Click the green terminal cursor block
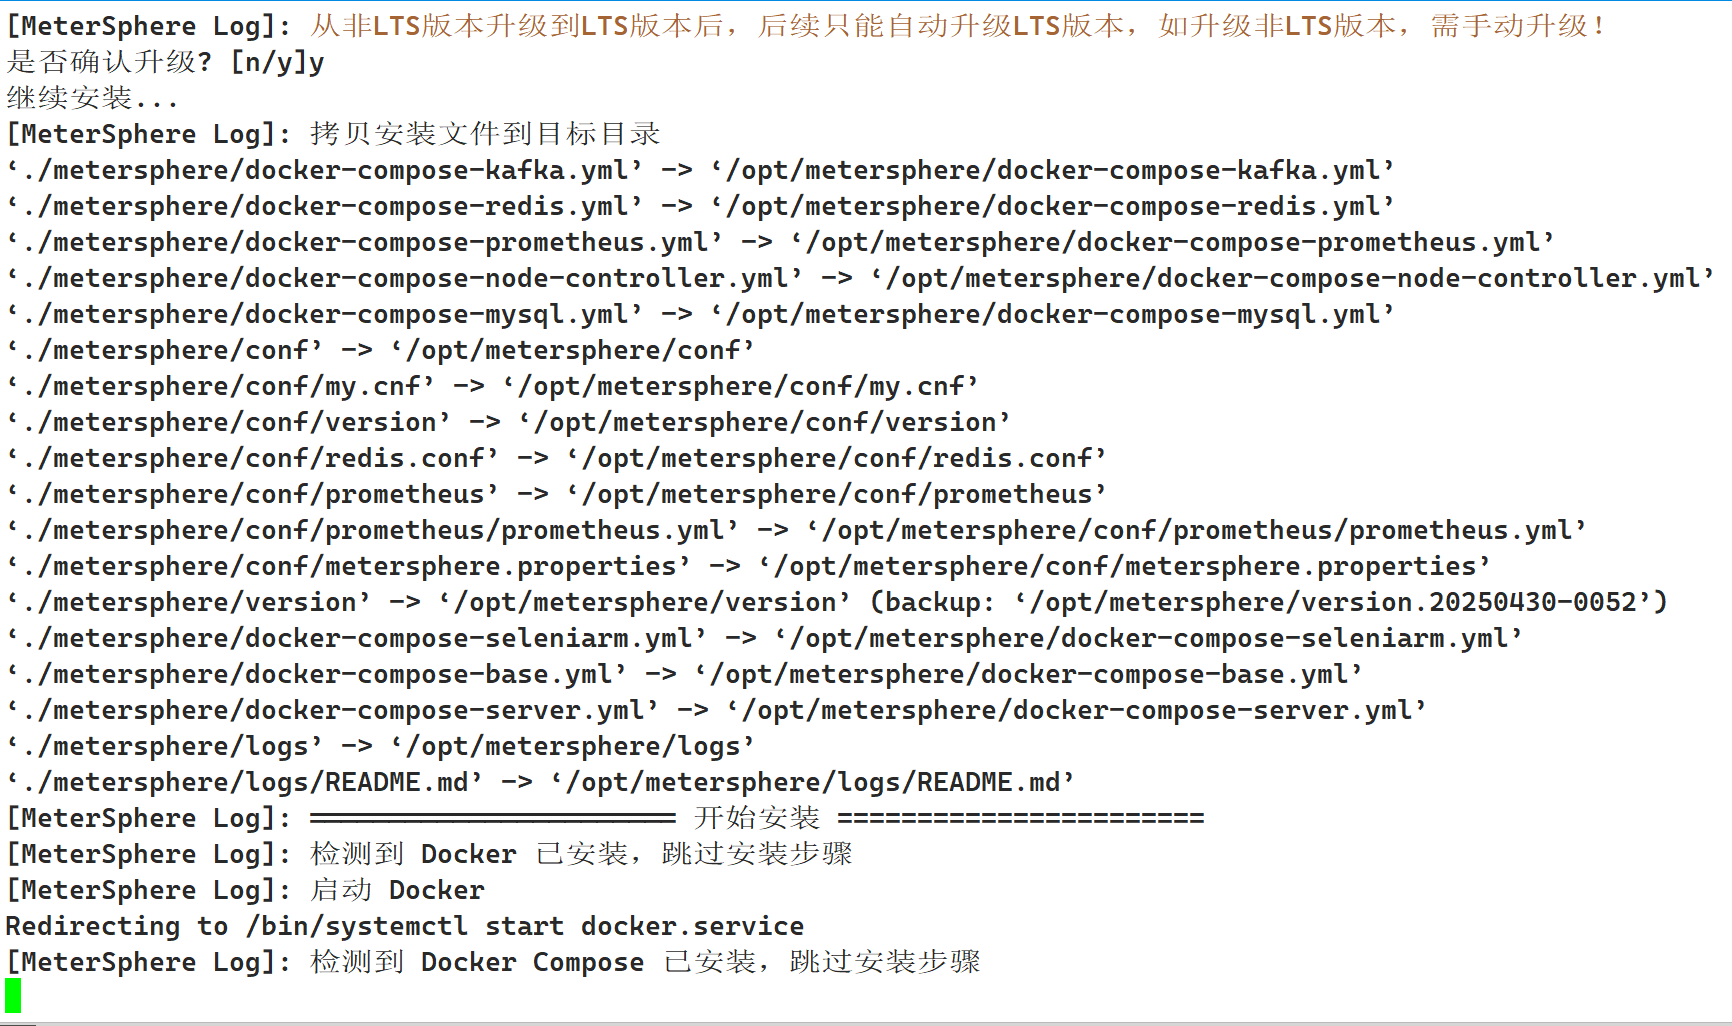This screenshot has height=1026, width=1732. [x=13, y=995]
